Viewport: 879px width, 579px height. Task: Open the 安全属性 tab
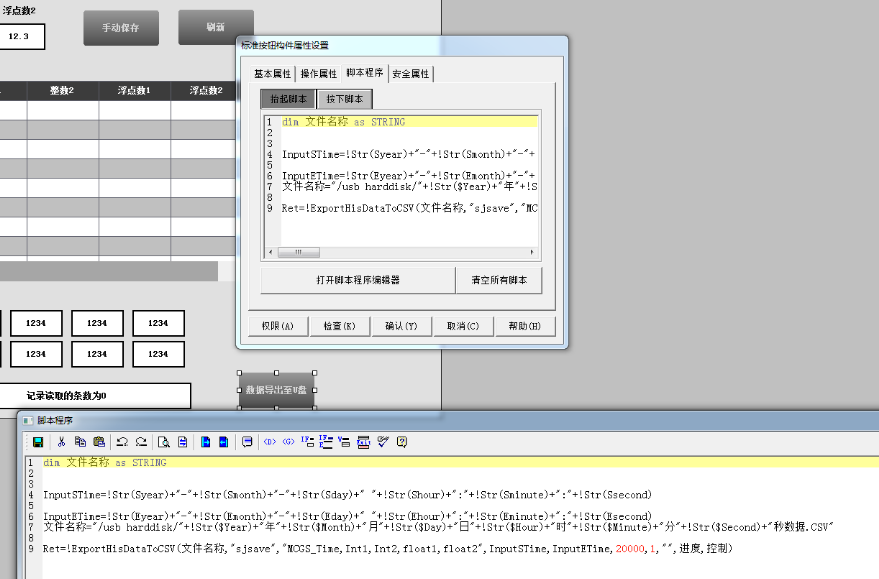tap(410, 74)
